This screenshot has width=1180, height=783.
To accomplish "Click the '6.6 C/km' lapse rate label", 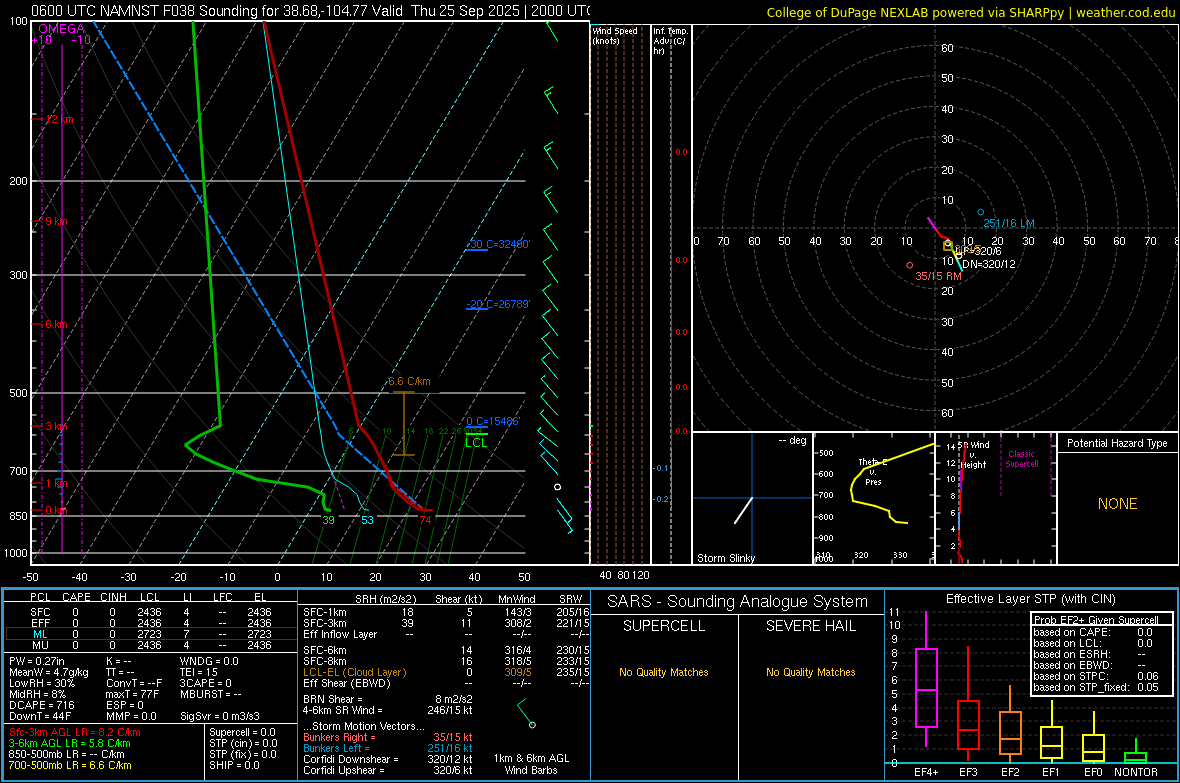I will tap(409, 382).
